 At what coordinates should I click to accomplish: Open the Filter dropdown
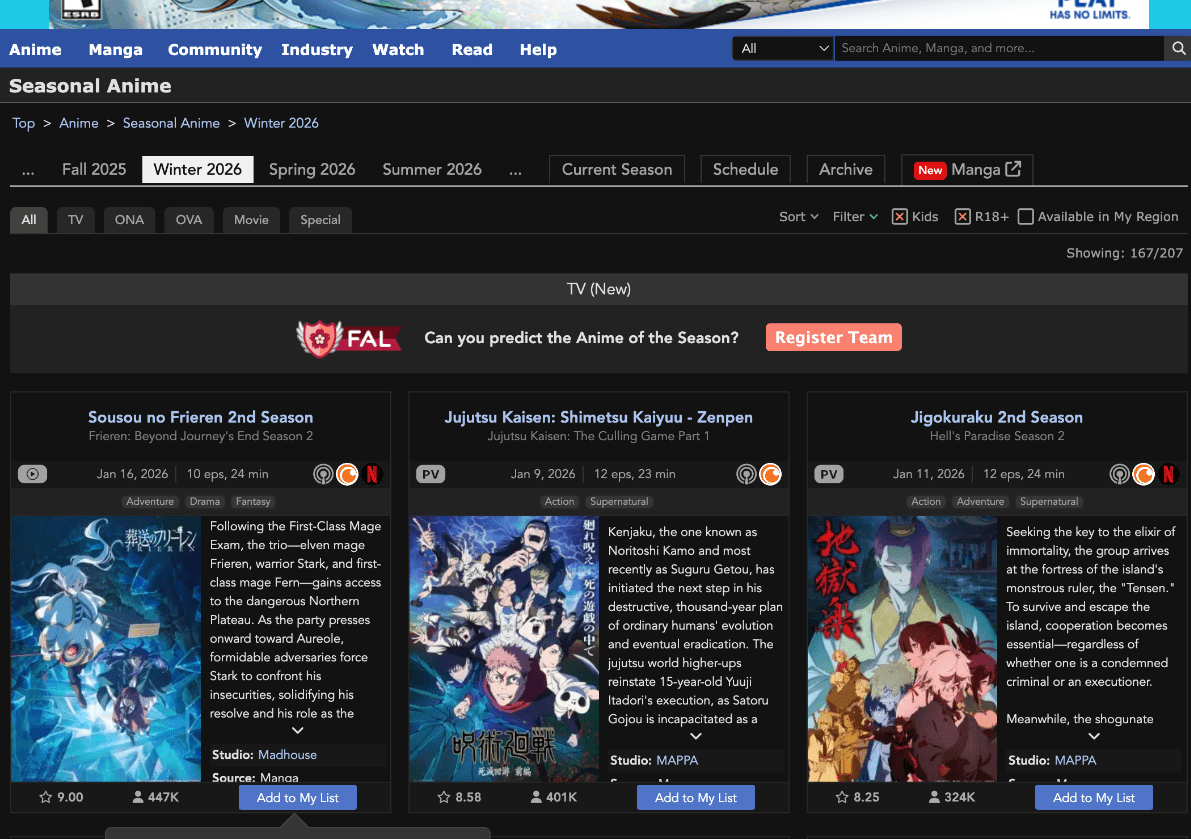[x=855, y=216]
